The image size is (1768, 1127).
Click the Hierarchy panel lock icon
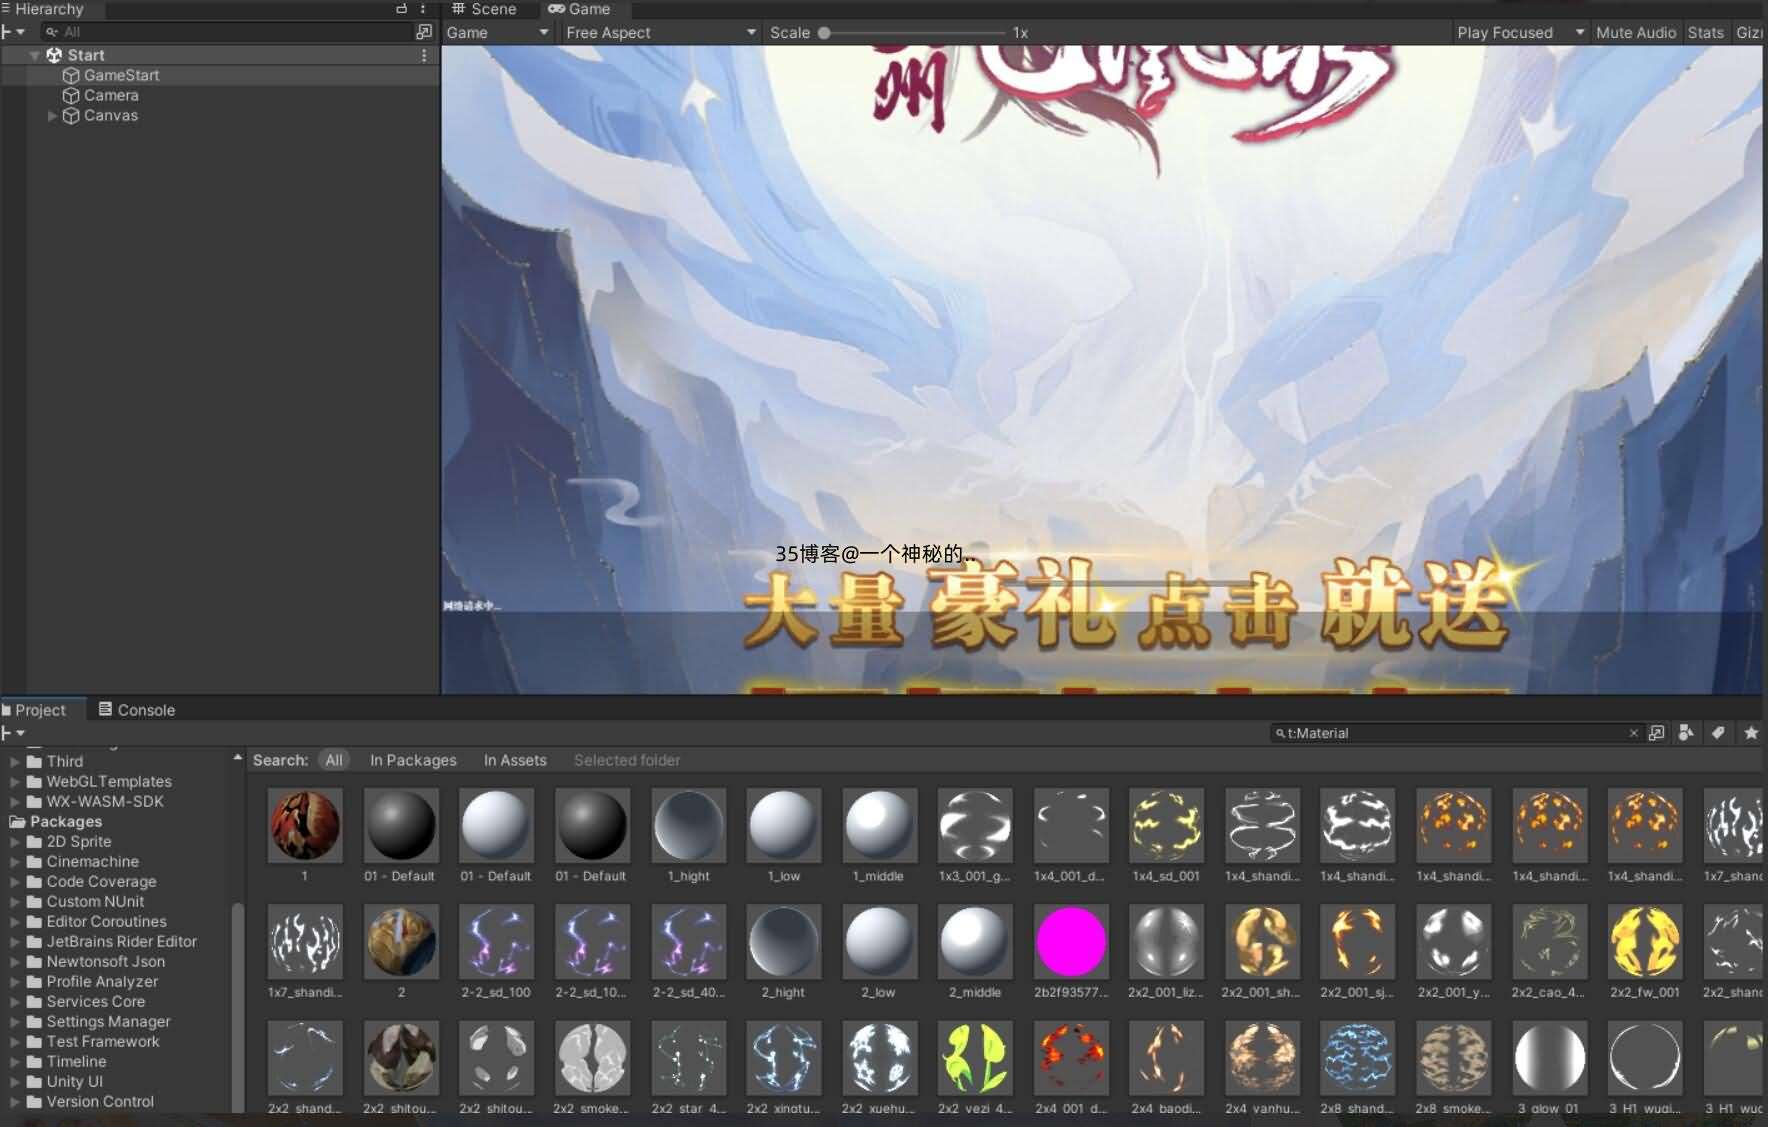point(401,9)
